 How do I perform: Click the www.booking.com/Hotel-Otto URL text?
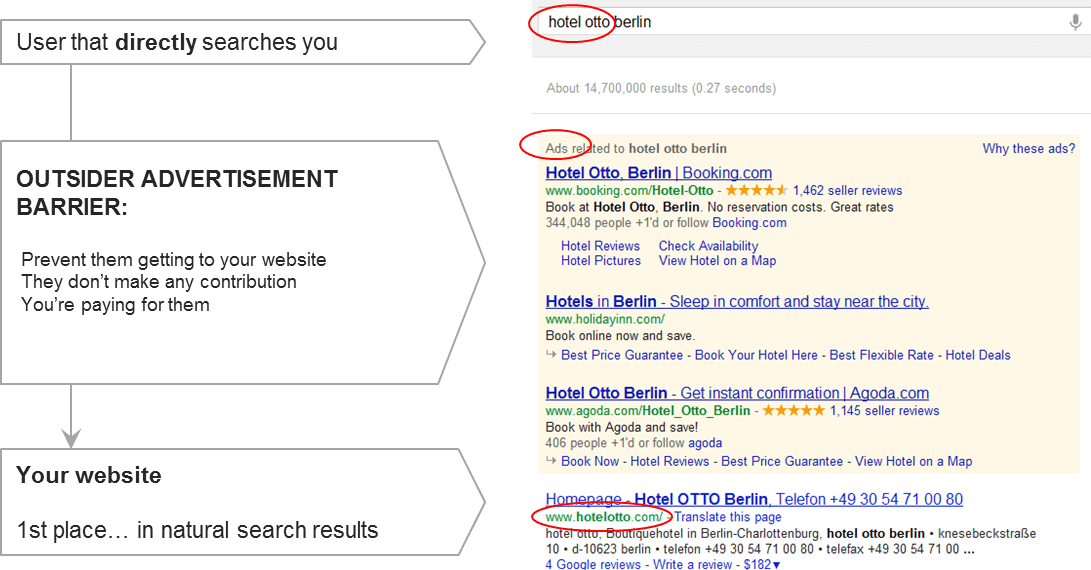[629, 191]
